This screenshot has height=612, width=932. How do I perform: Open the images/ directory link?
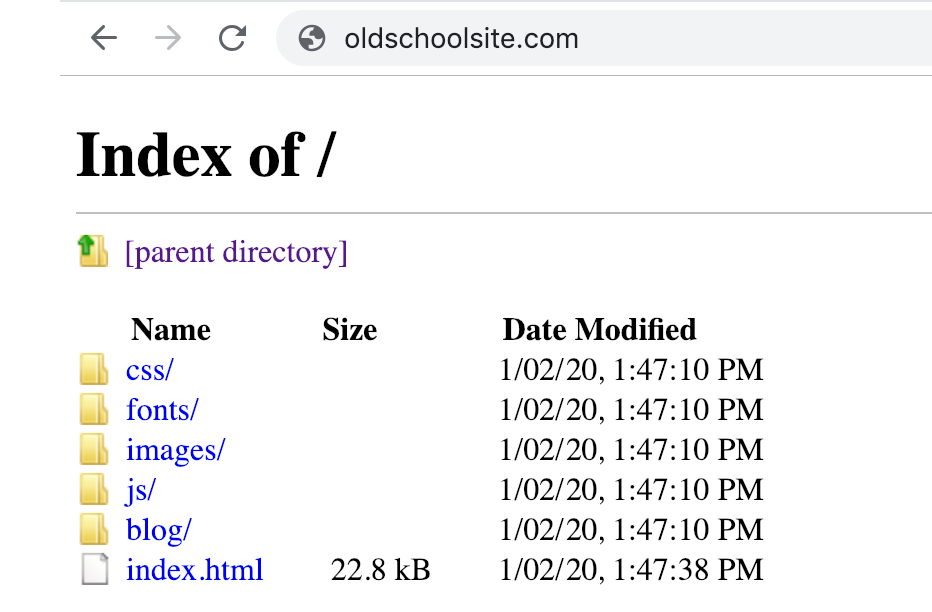click(175, 450)
